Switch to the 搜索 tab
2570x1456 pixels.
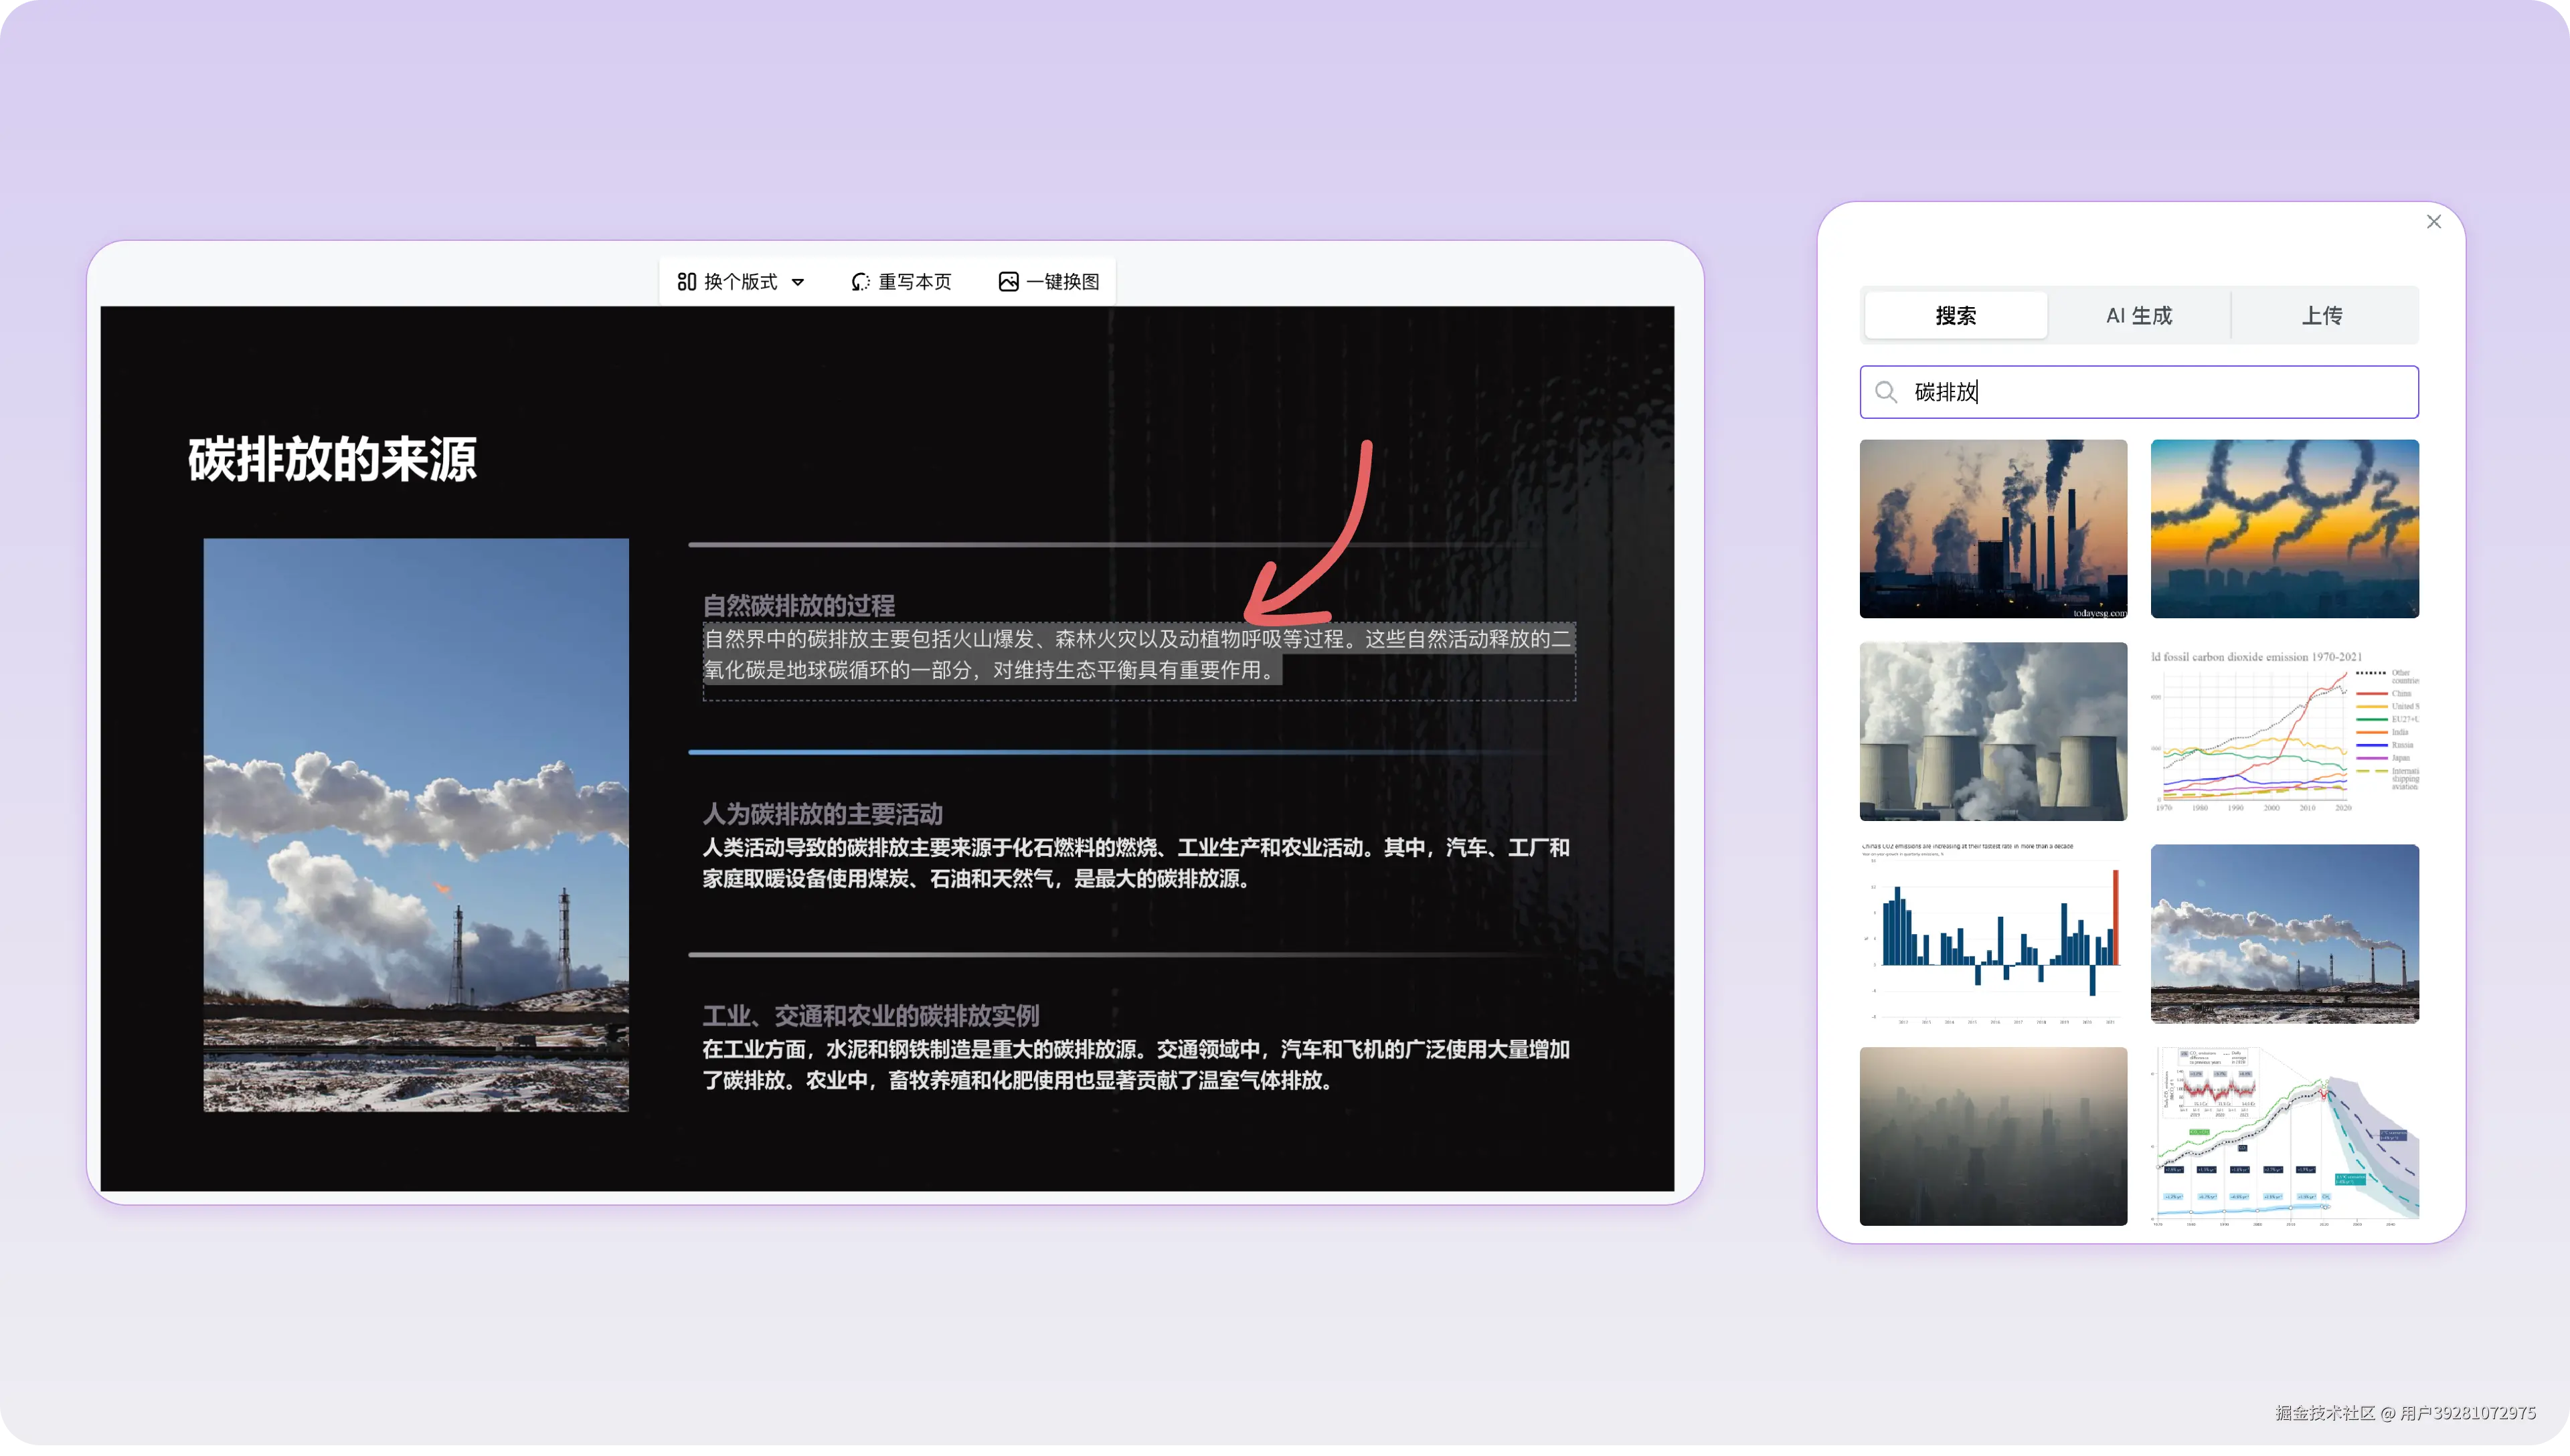tap(1955, 316)
